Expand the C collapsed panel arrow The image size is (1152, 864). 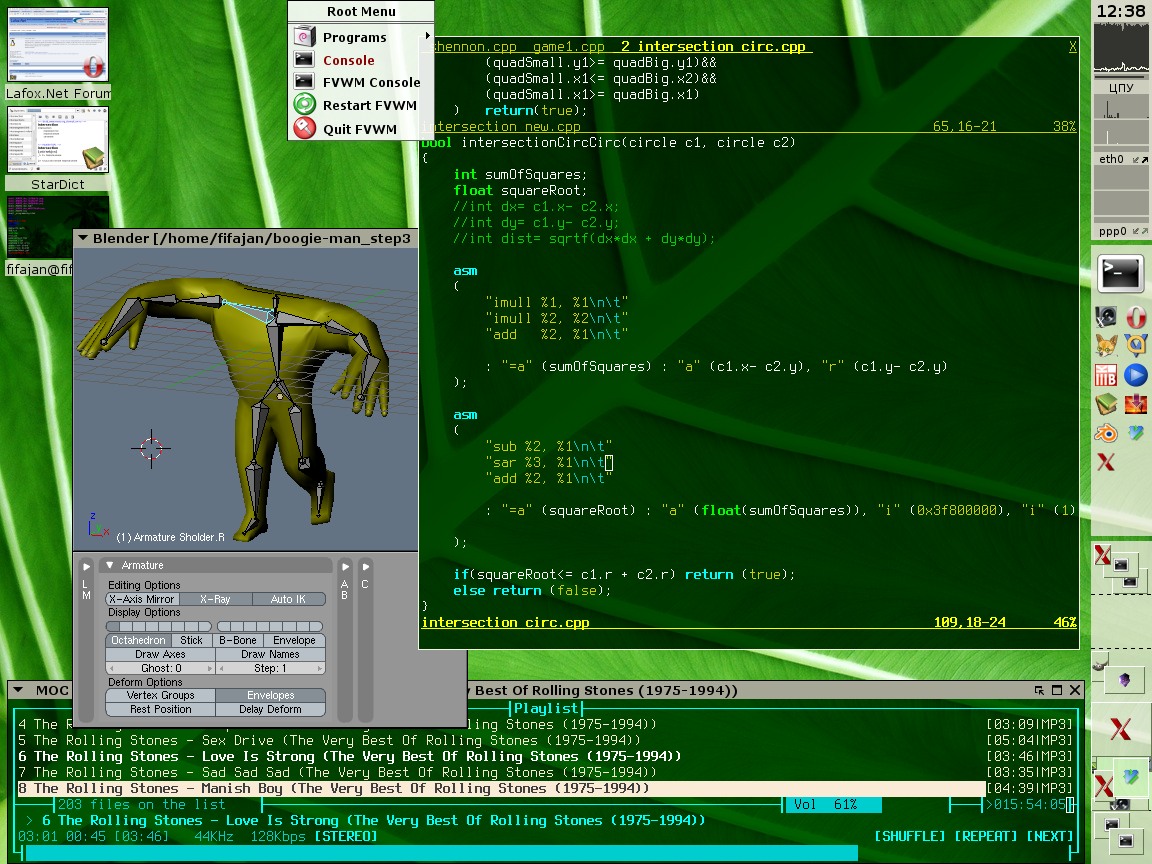click(x=365, y=566)
